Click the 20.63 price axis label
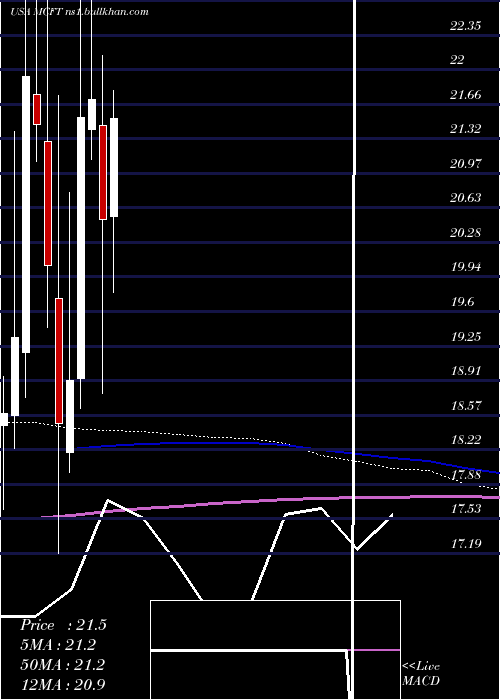 [x=465, y=198]
